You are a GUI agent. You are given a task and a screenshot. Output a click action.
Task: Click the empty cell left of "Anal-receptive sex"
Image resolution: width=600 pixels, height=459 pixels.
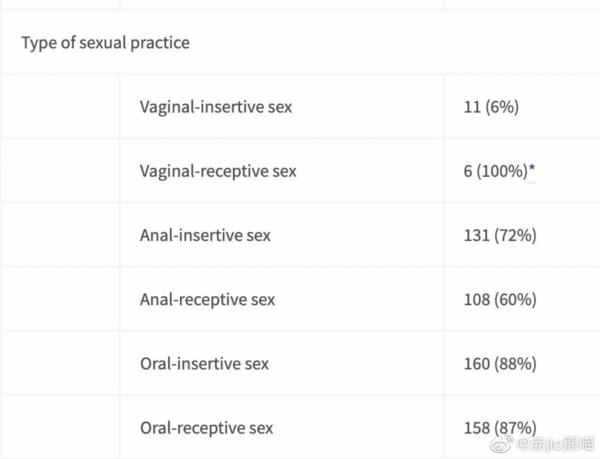[x=60, y=299]
